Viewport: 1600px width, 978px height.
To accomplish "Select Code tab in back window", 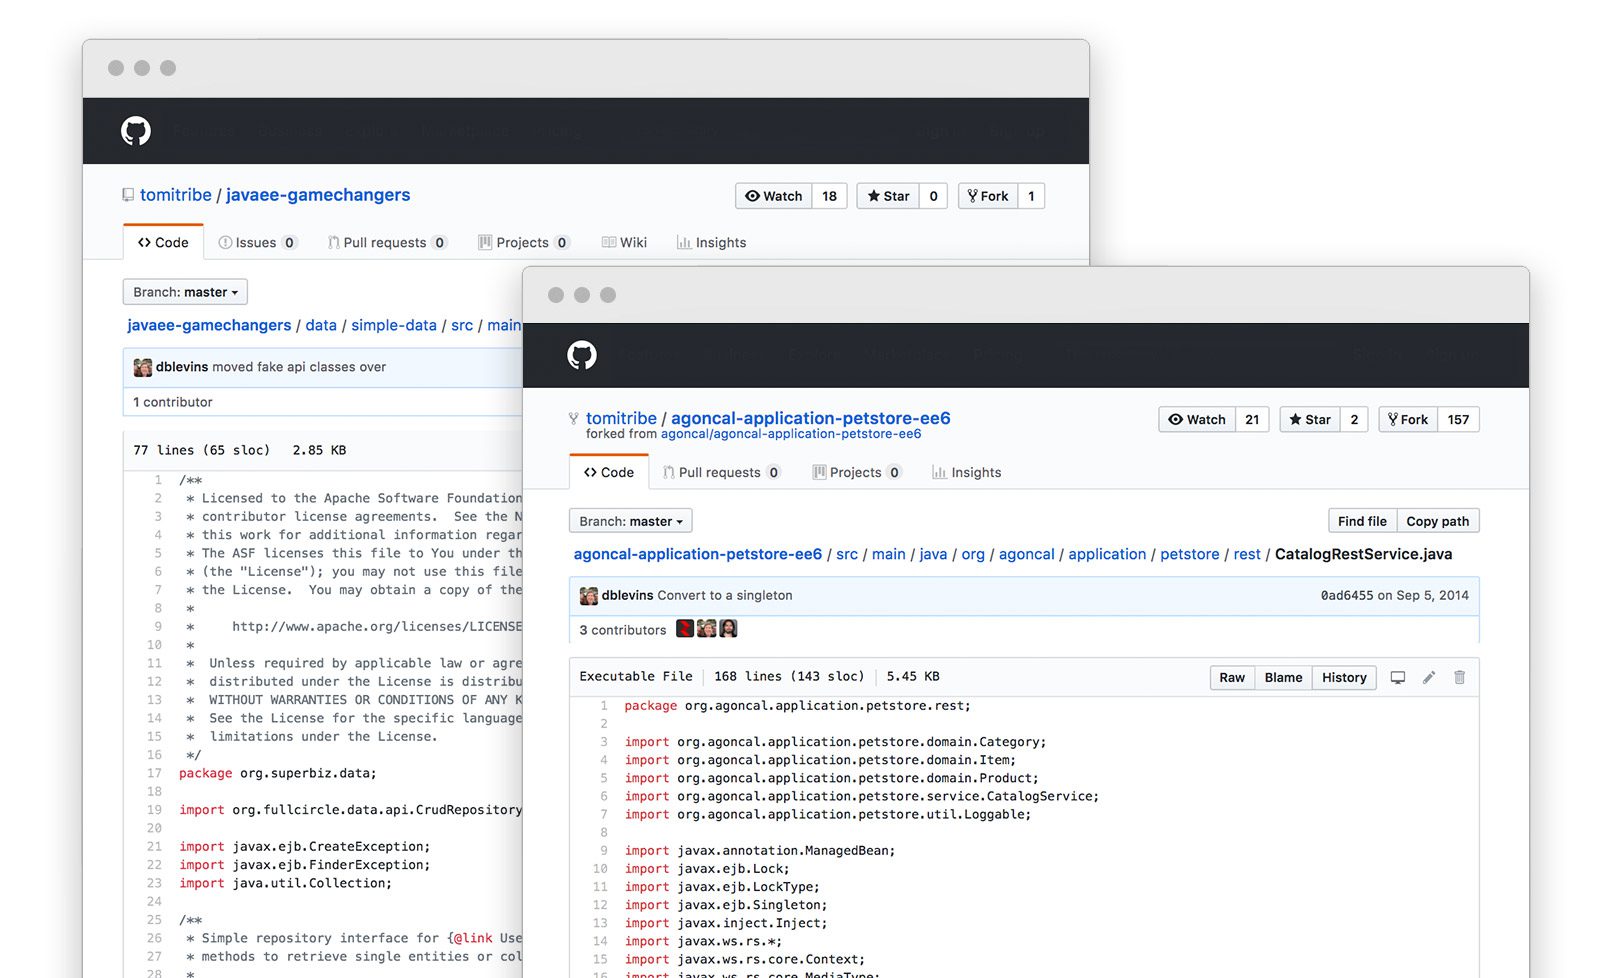I will 163,242.
